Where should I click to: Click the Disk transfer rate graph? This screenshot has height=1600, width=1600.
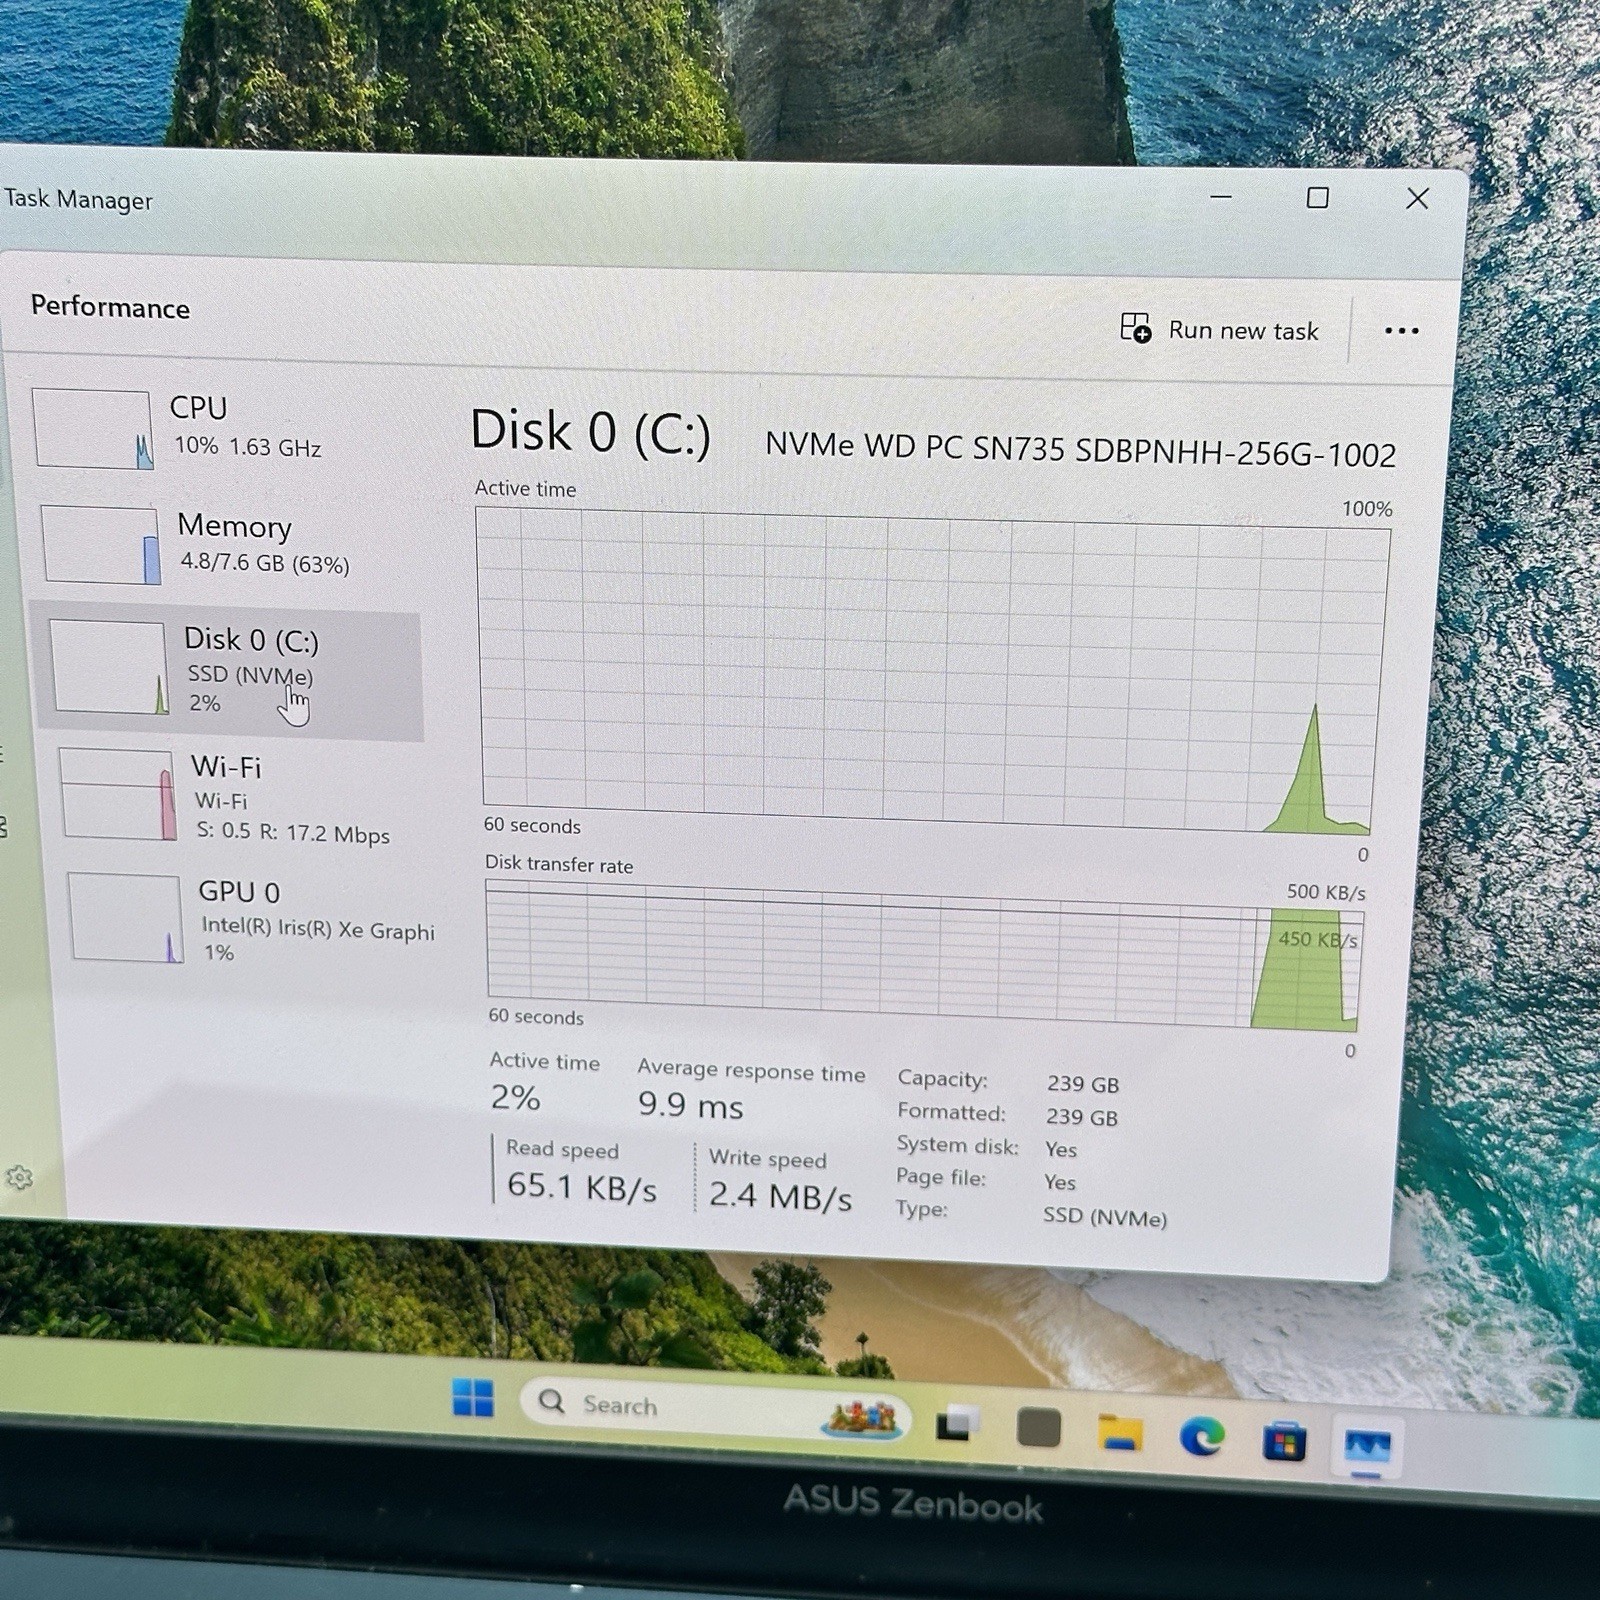point(924,955)
